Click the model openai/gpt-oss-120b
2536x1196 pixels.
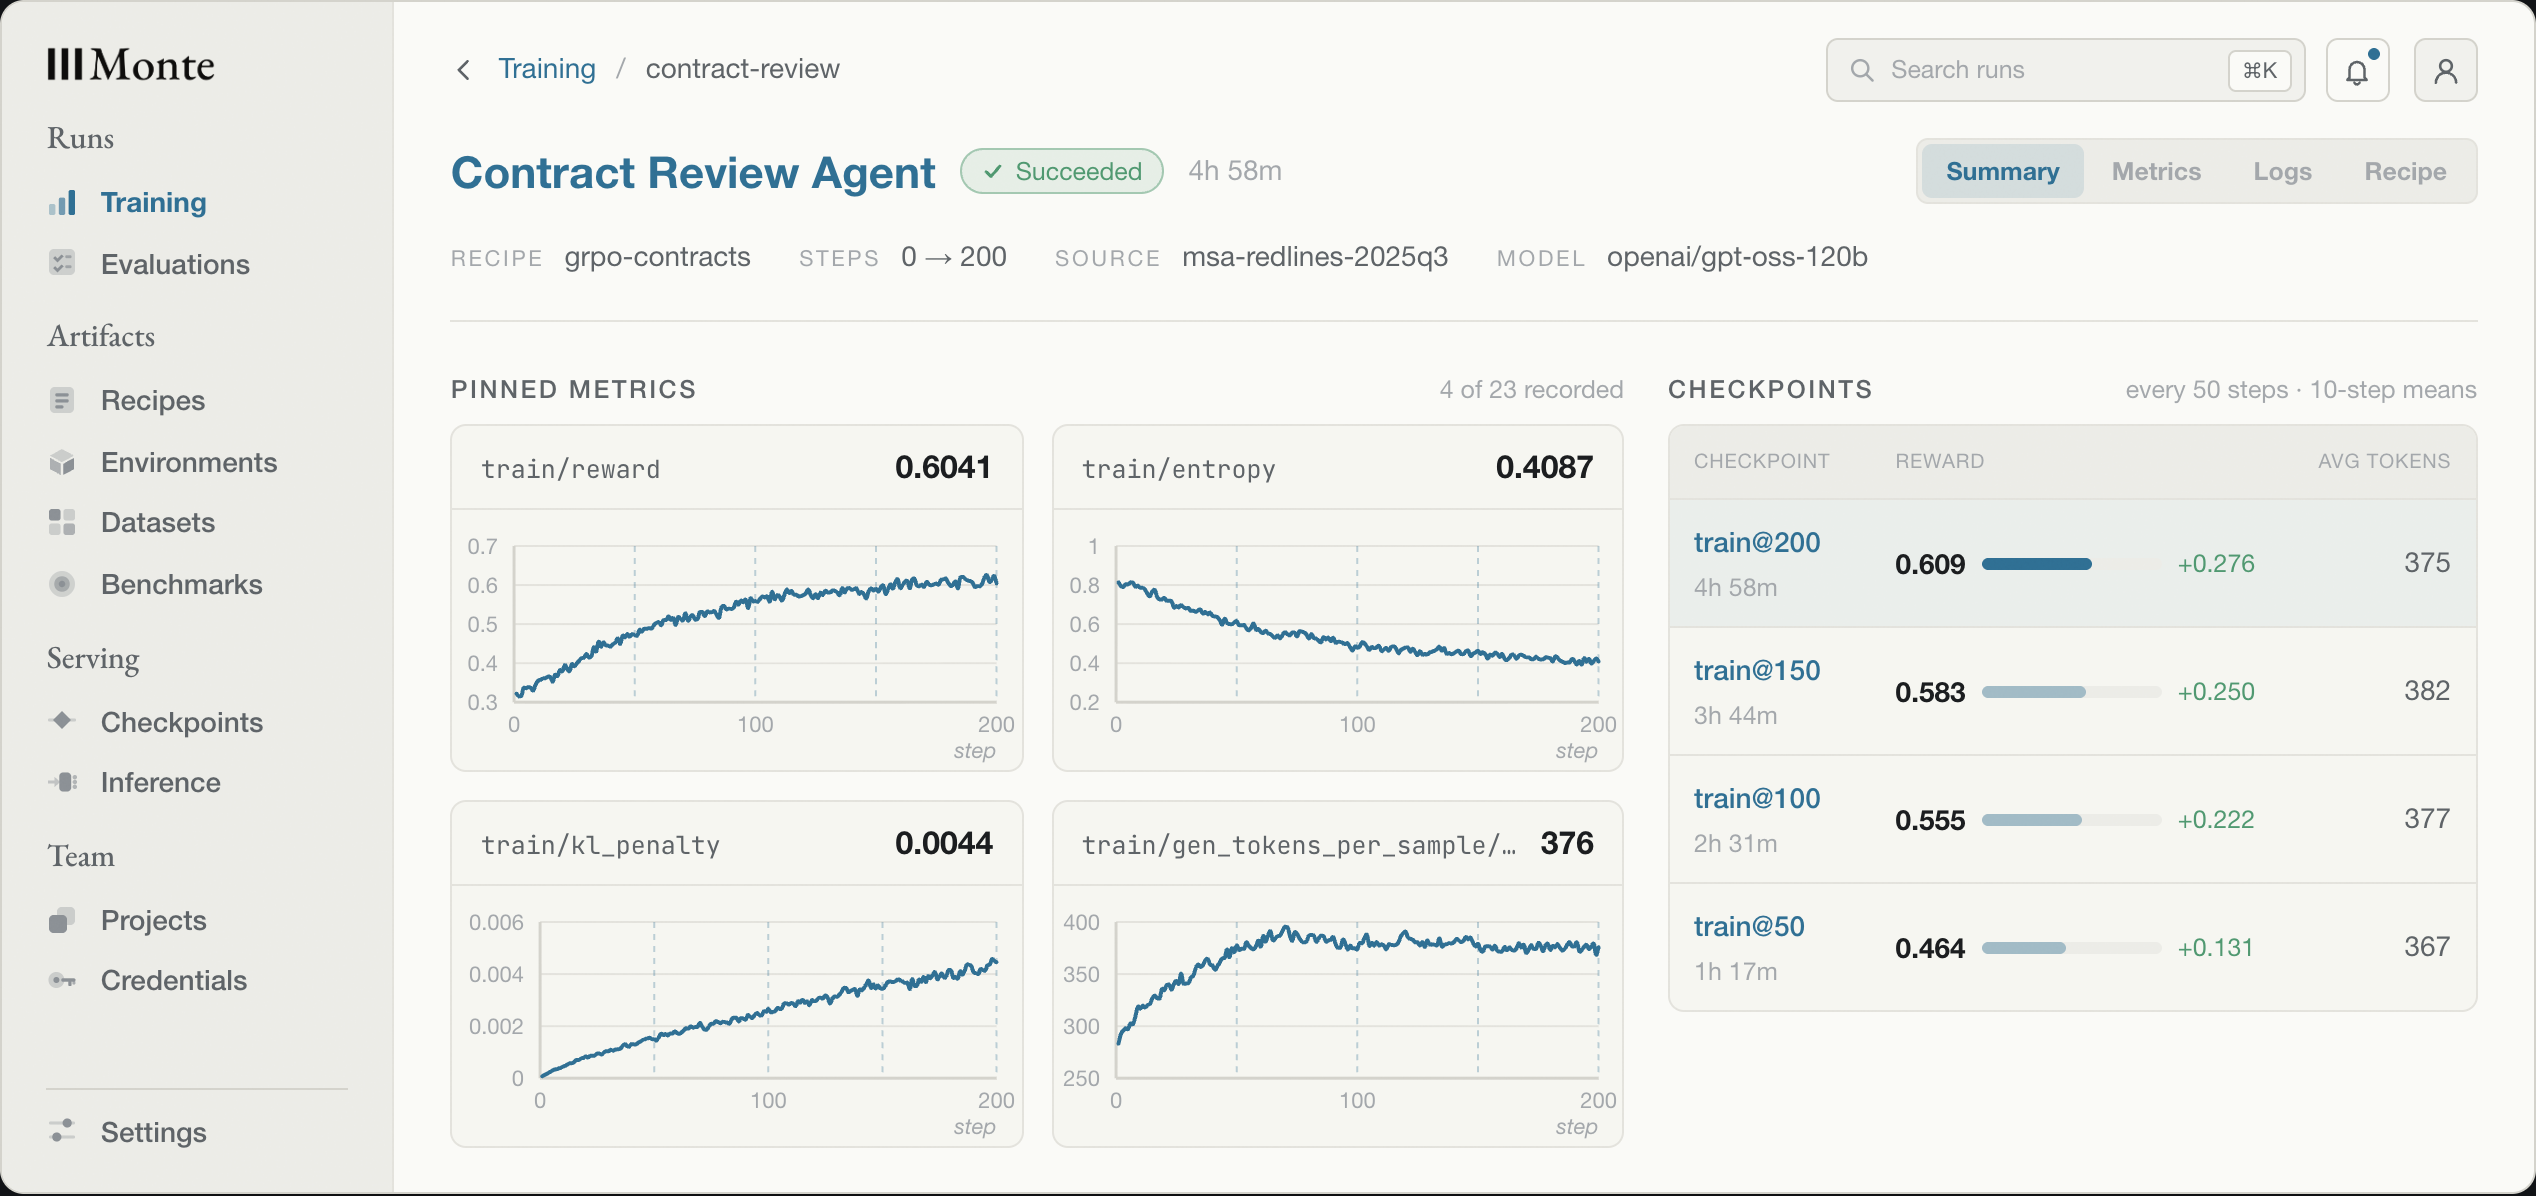tap(1737, 257)
